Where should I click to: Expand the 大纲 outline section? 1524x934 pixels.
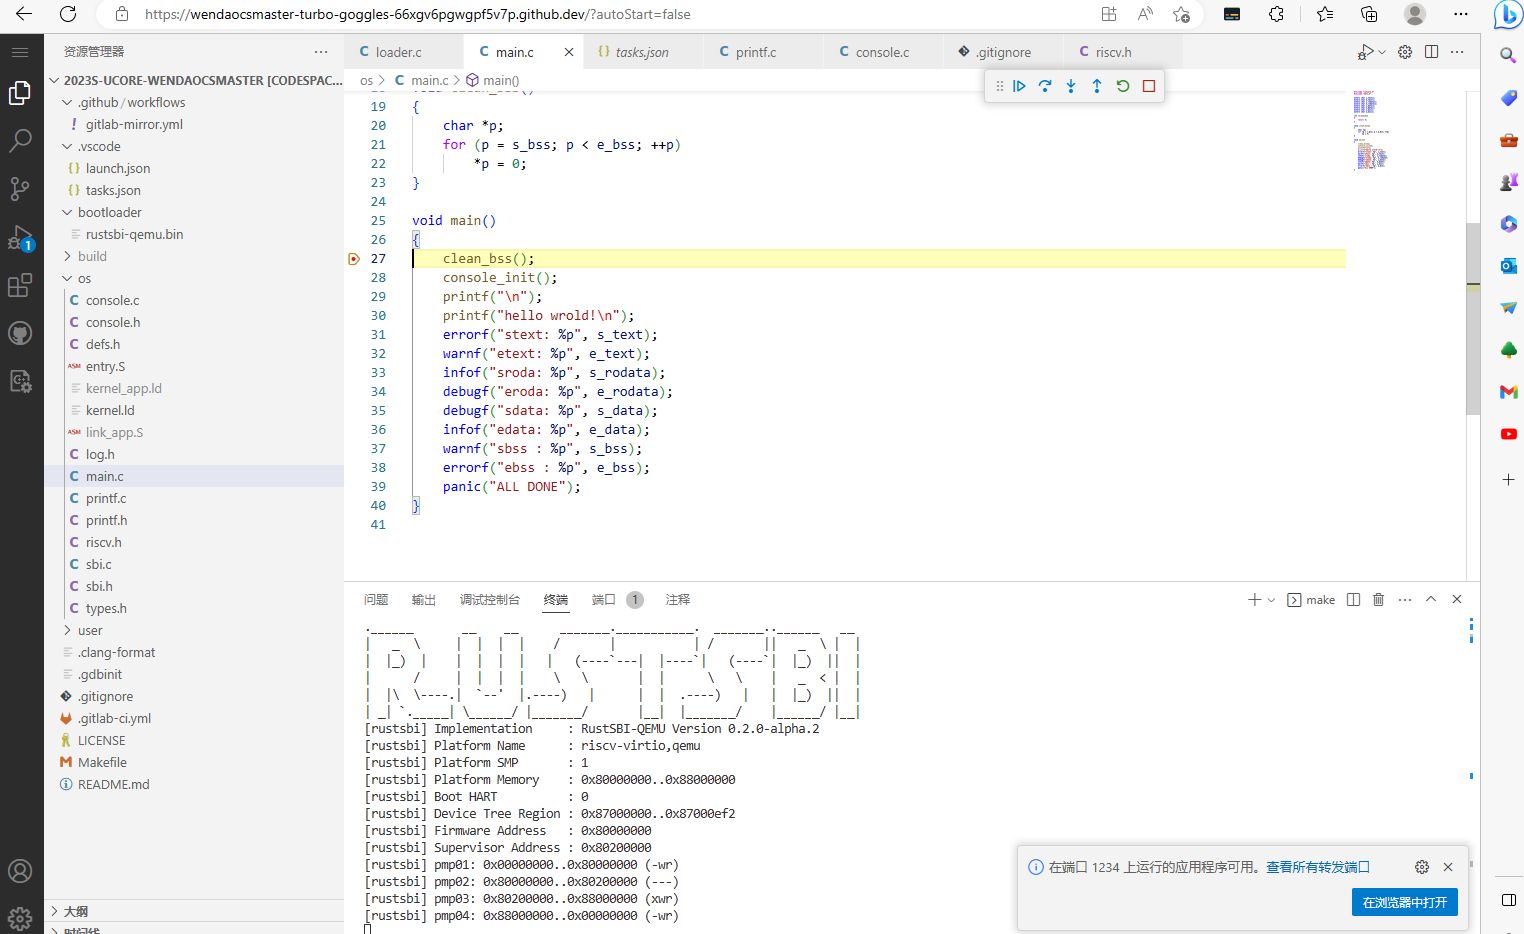(54, 911)
